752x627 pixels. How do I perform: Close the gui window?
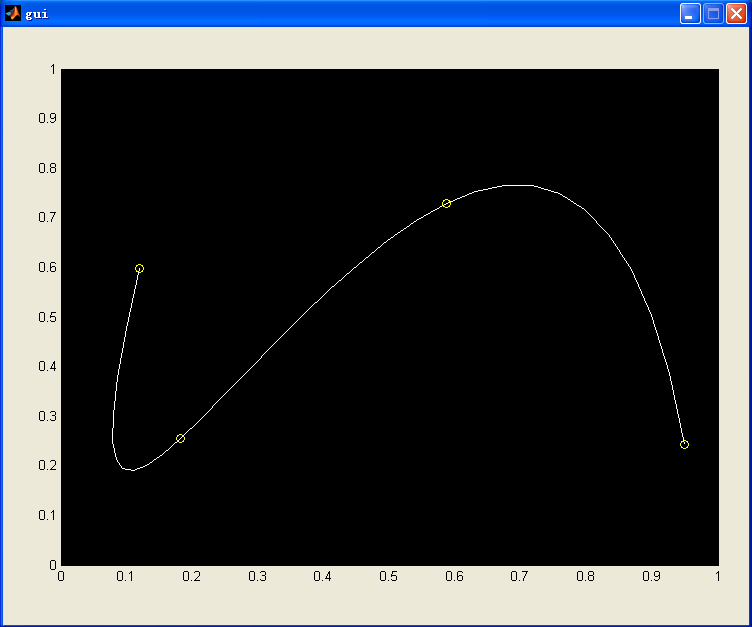pyautogui.click(x=736, y=13)
